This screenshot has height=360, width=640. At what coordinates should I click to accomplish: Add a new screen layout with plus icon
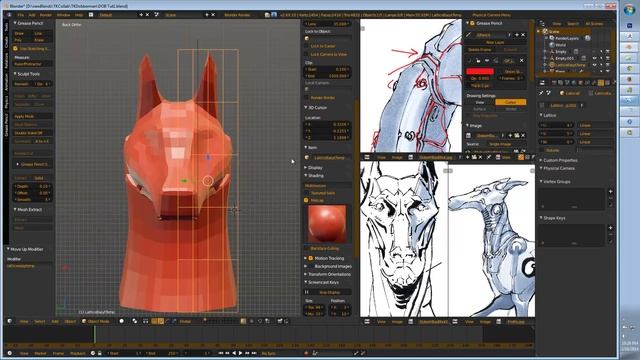click(141, 15)
